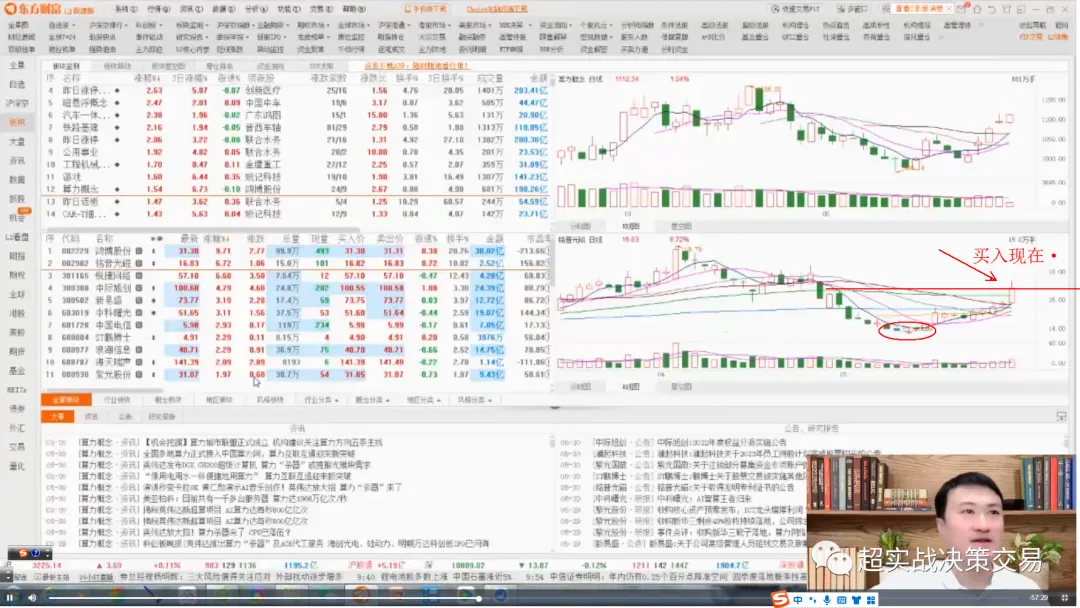Dismiss the 查看2条新消息 notification
Image resolution: width=1080 pixels, height=608 pixels.
[x=948, y=9]
